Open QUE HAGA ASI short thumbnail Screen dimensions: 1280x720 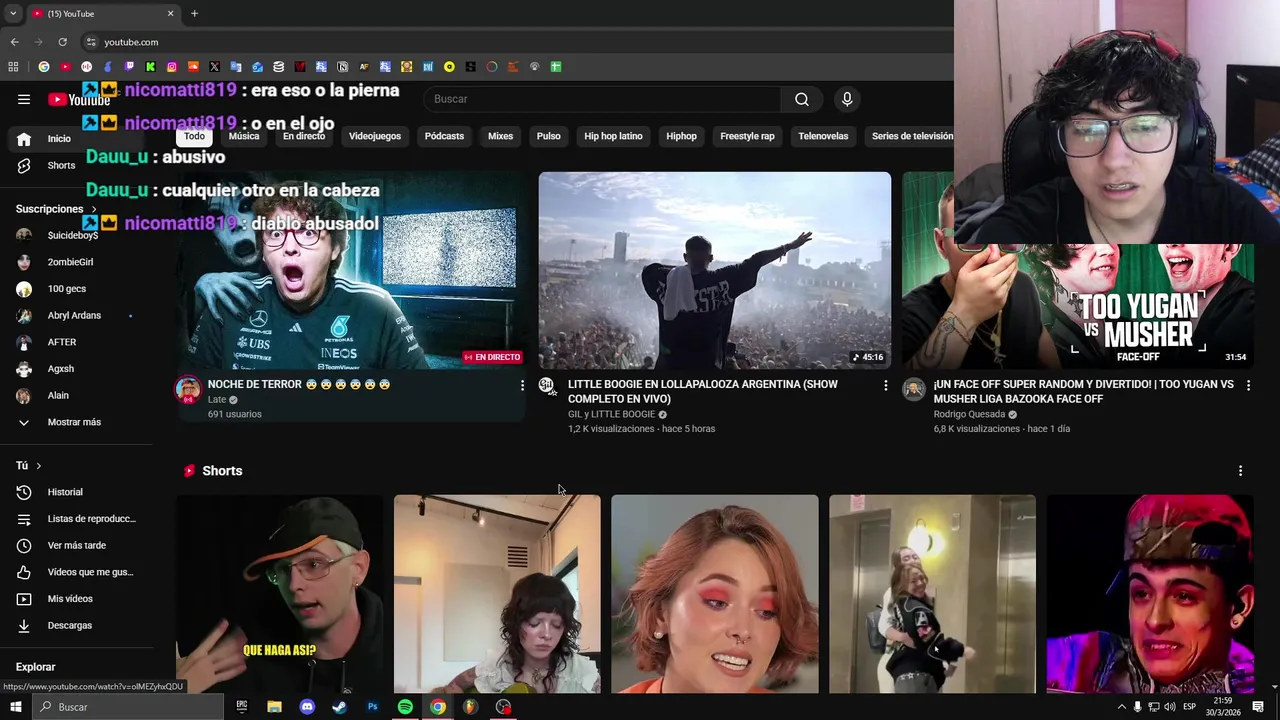pyautogui.click(x=280, y=594)
